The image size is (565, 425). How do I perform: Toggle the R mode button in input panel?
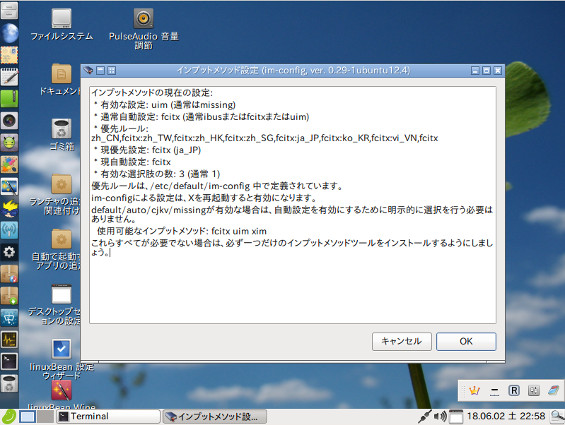point(514,390)
